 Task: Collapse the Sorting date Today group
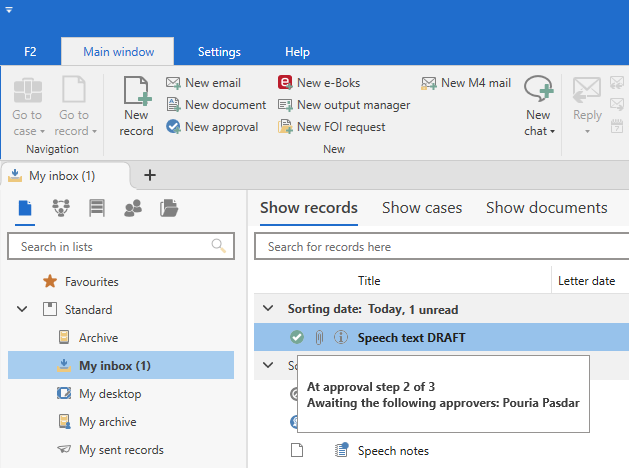tap(268, 309)
